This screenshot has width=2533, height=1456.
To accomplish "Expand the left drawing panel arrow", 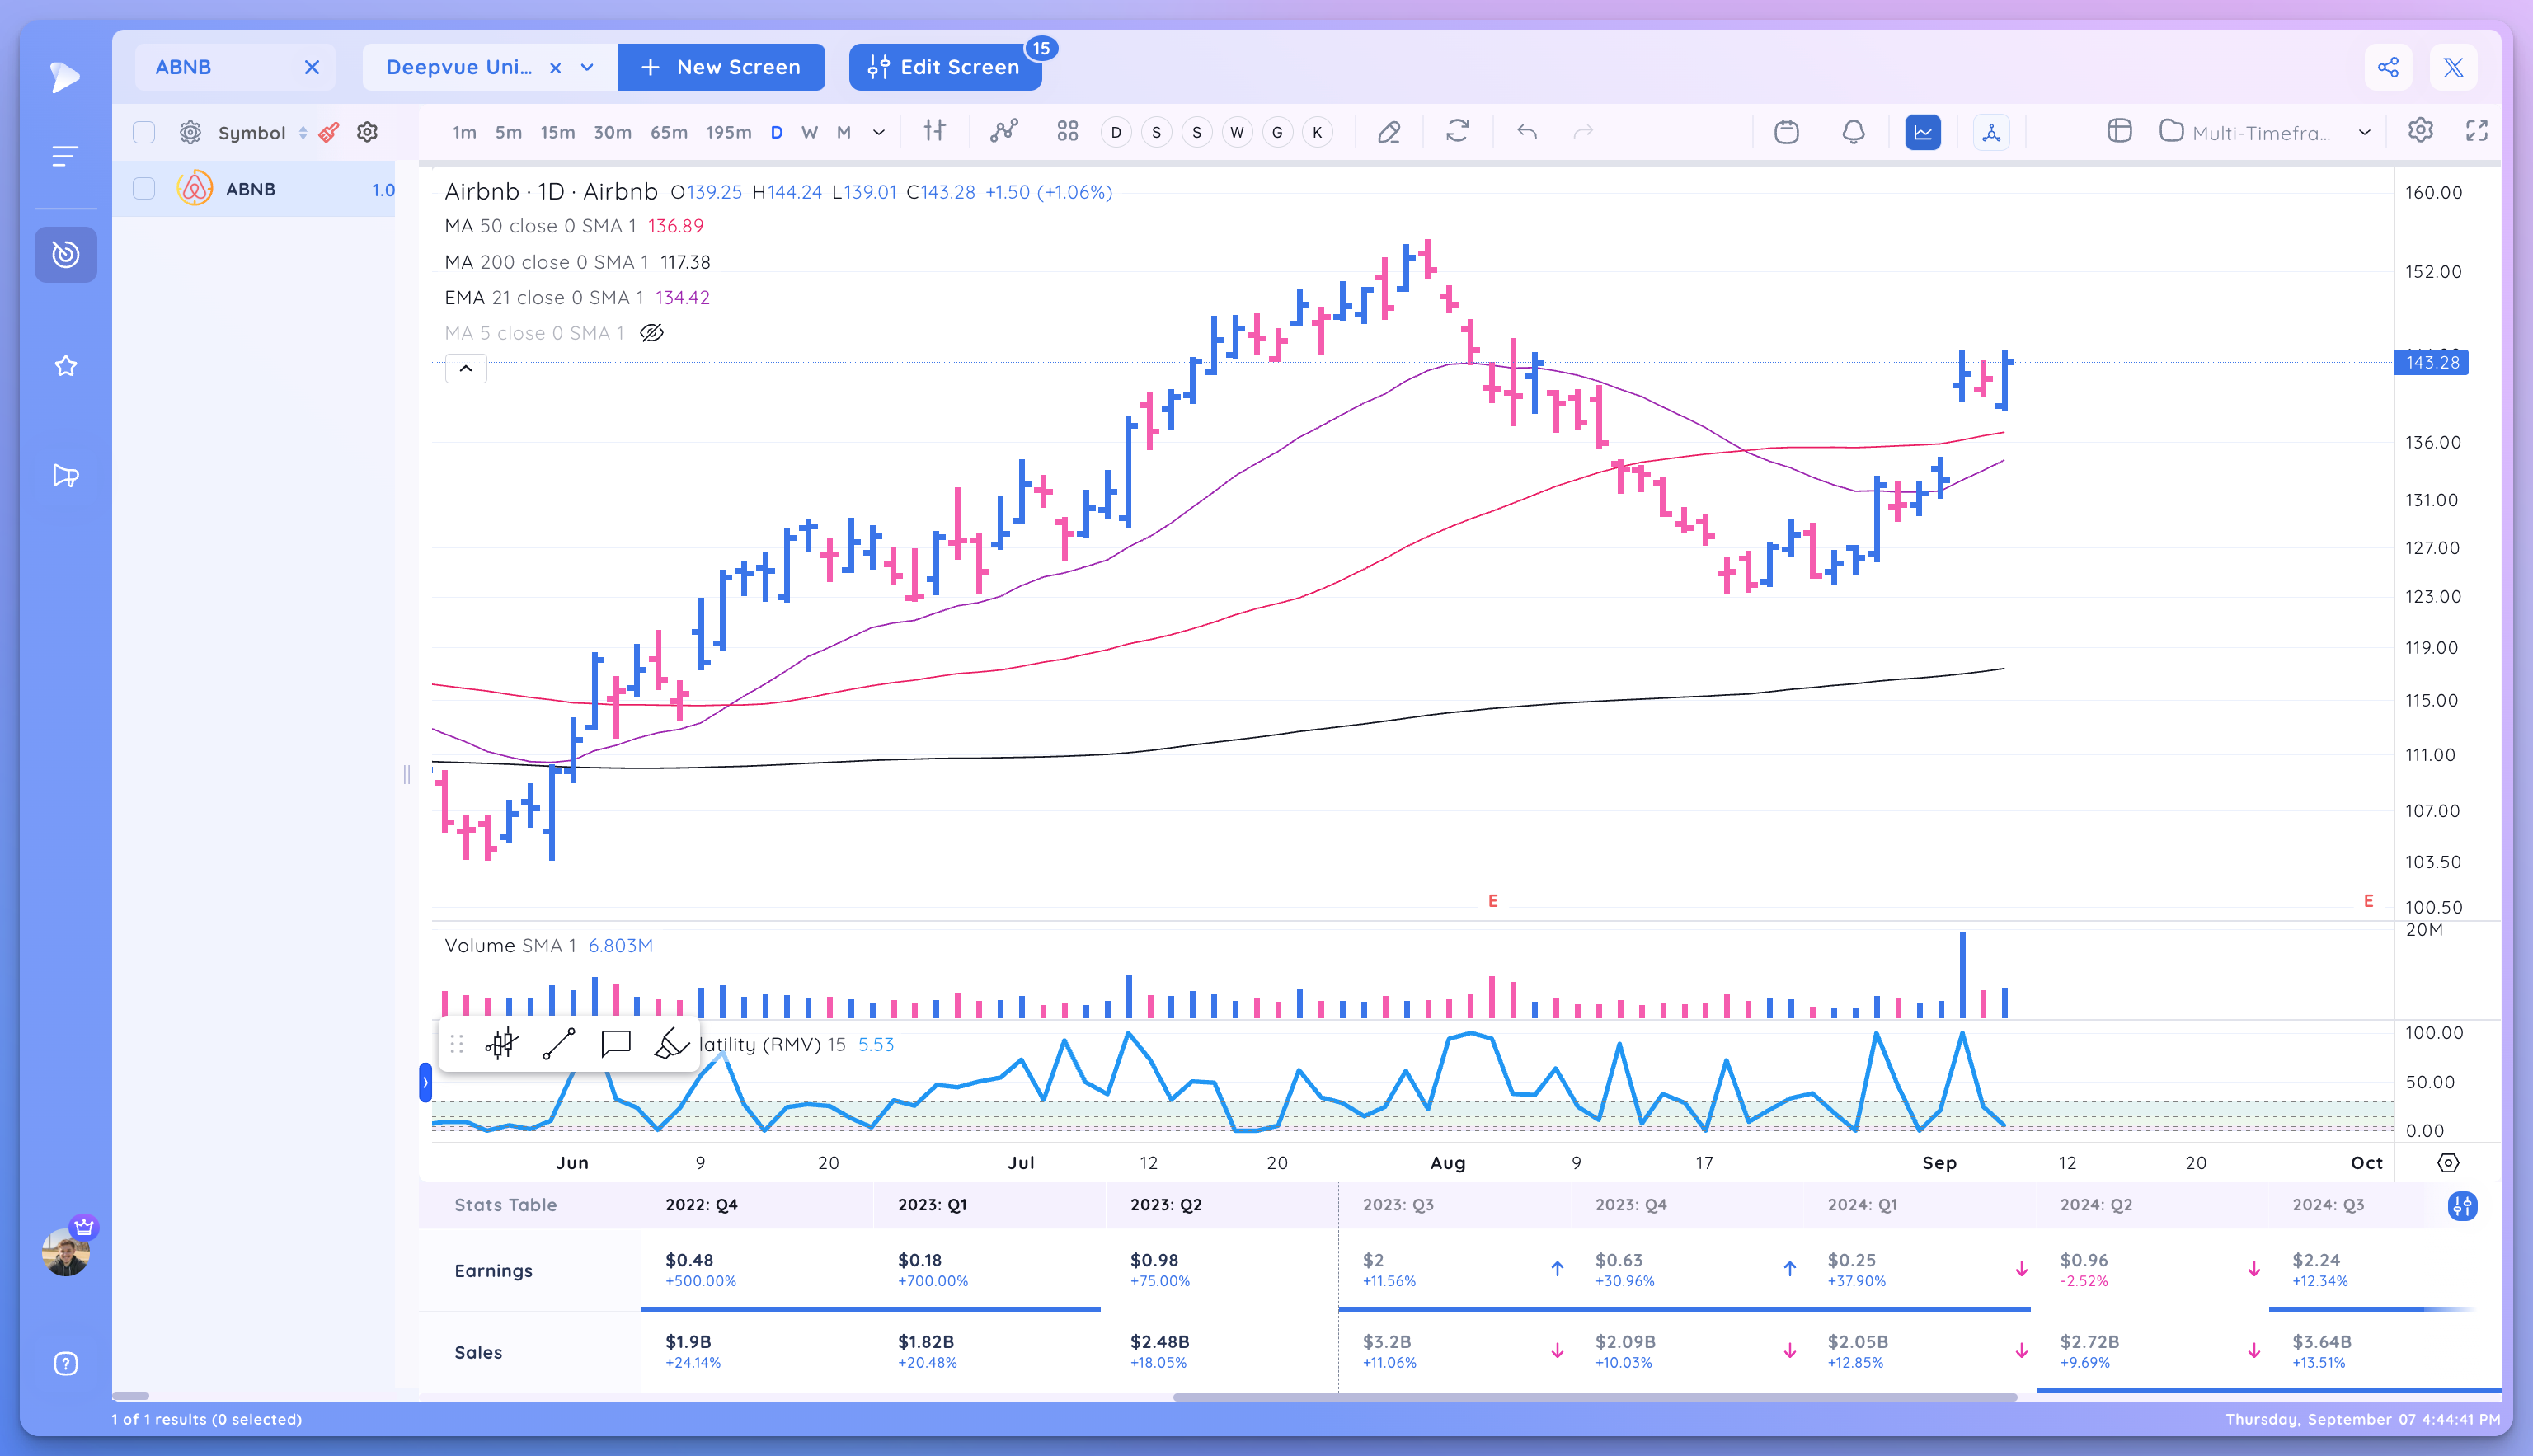I will click(x=425, y=1082).
